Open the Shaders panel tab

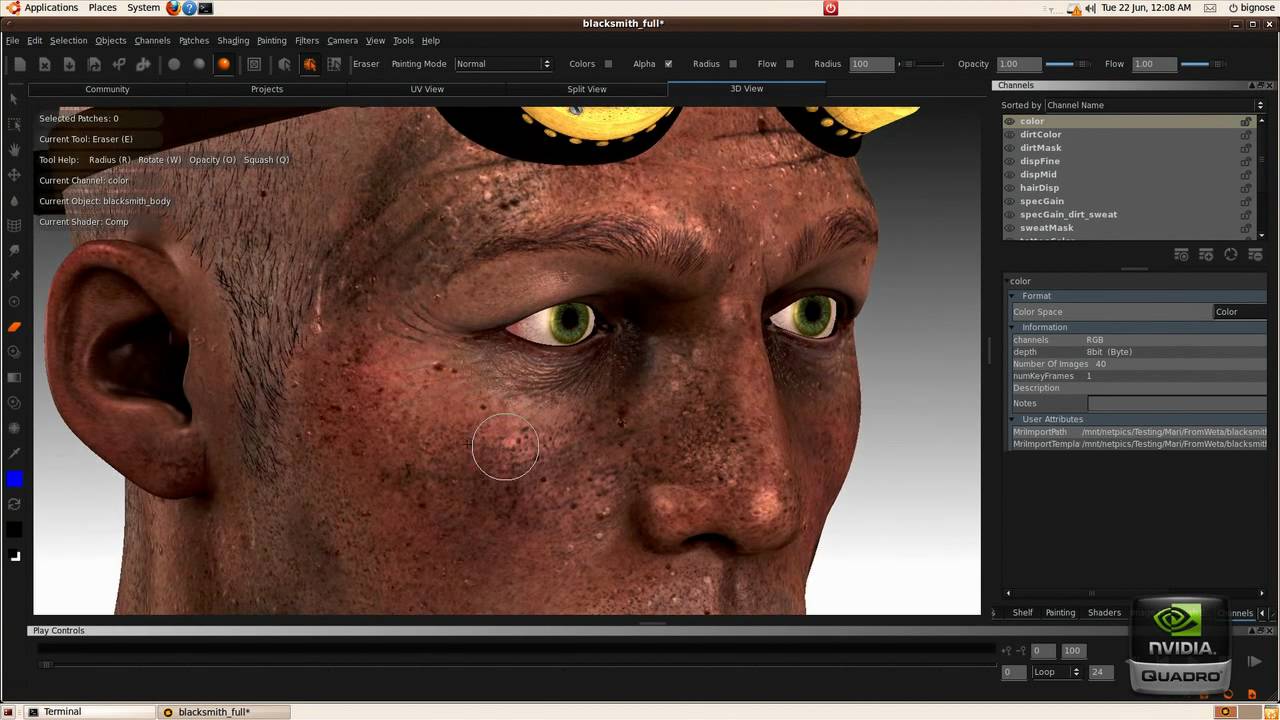pyautogui.click(x=1104, y=613)
